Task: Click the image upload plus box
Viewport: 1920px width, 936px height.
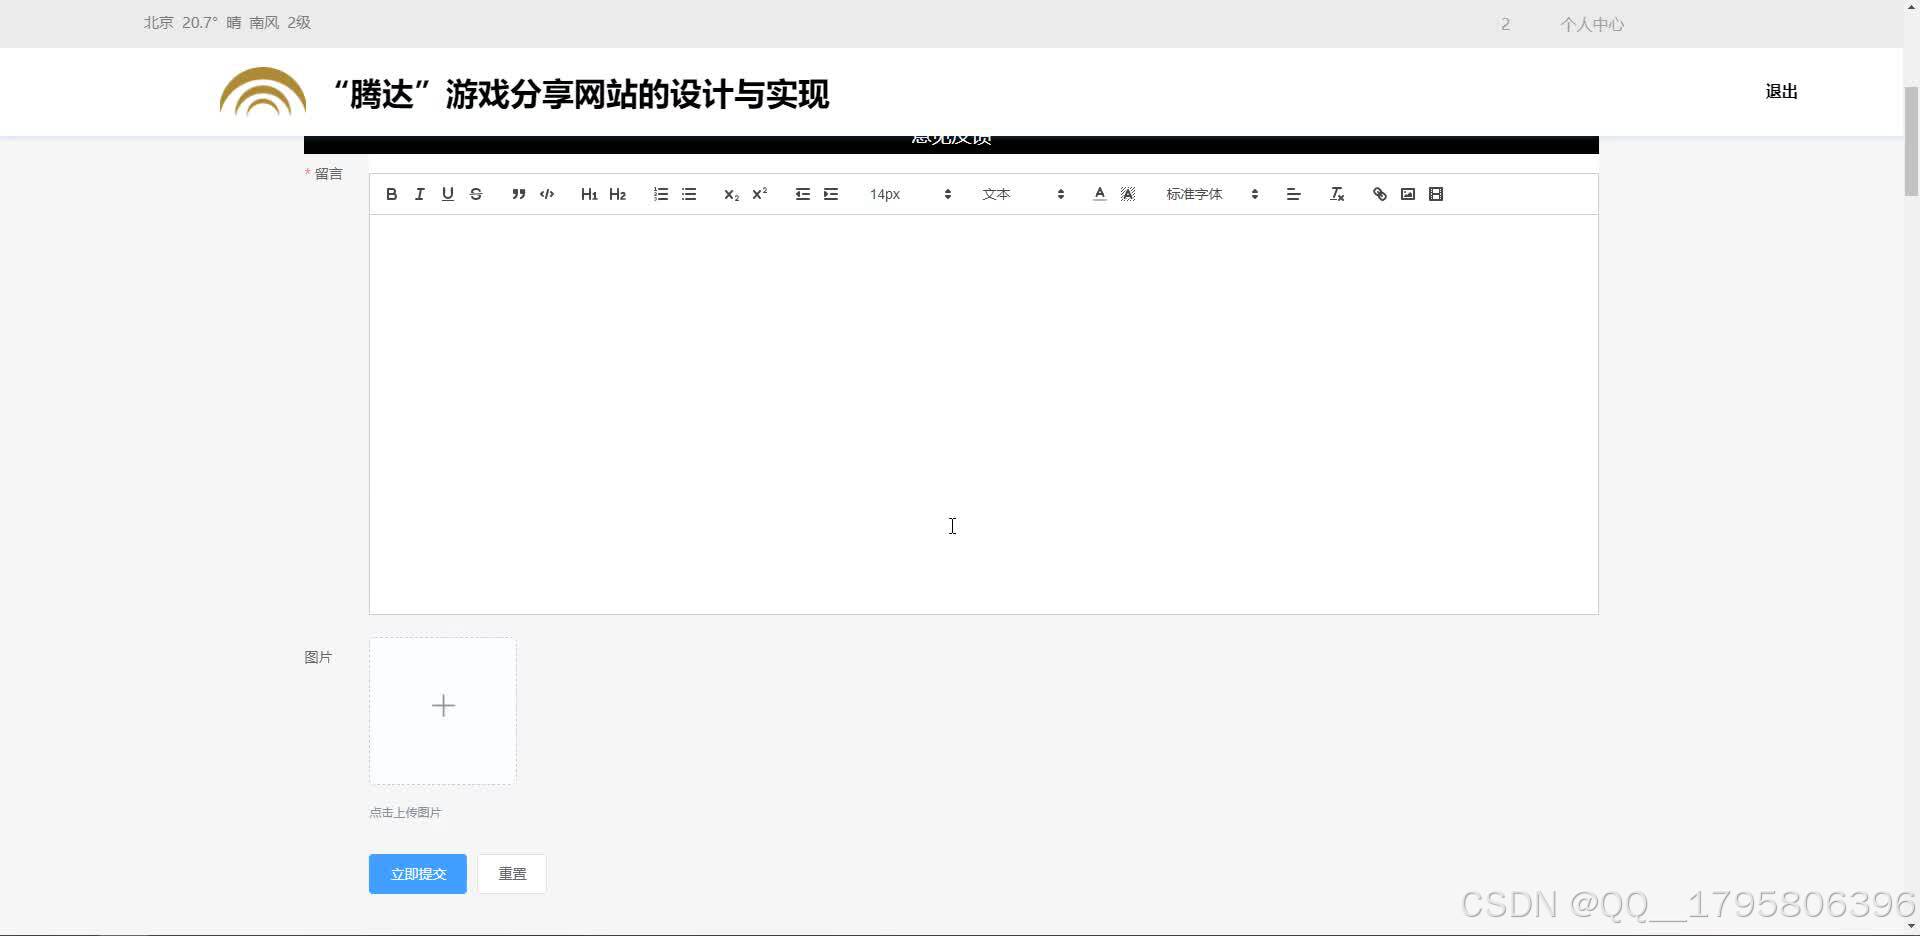Action: coord(443,711)
